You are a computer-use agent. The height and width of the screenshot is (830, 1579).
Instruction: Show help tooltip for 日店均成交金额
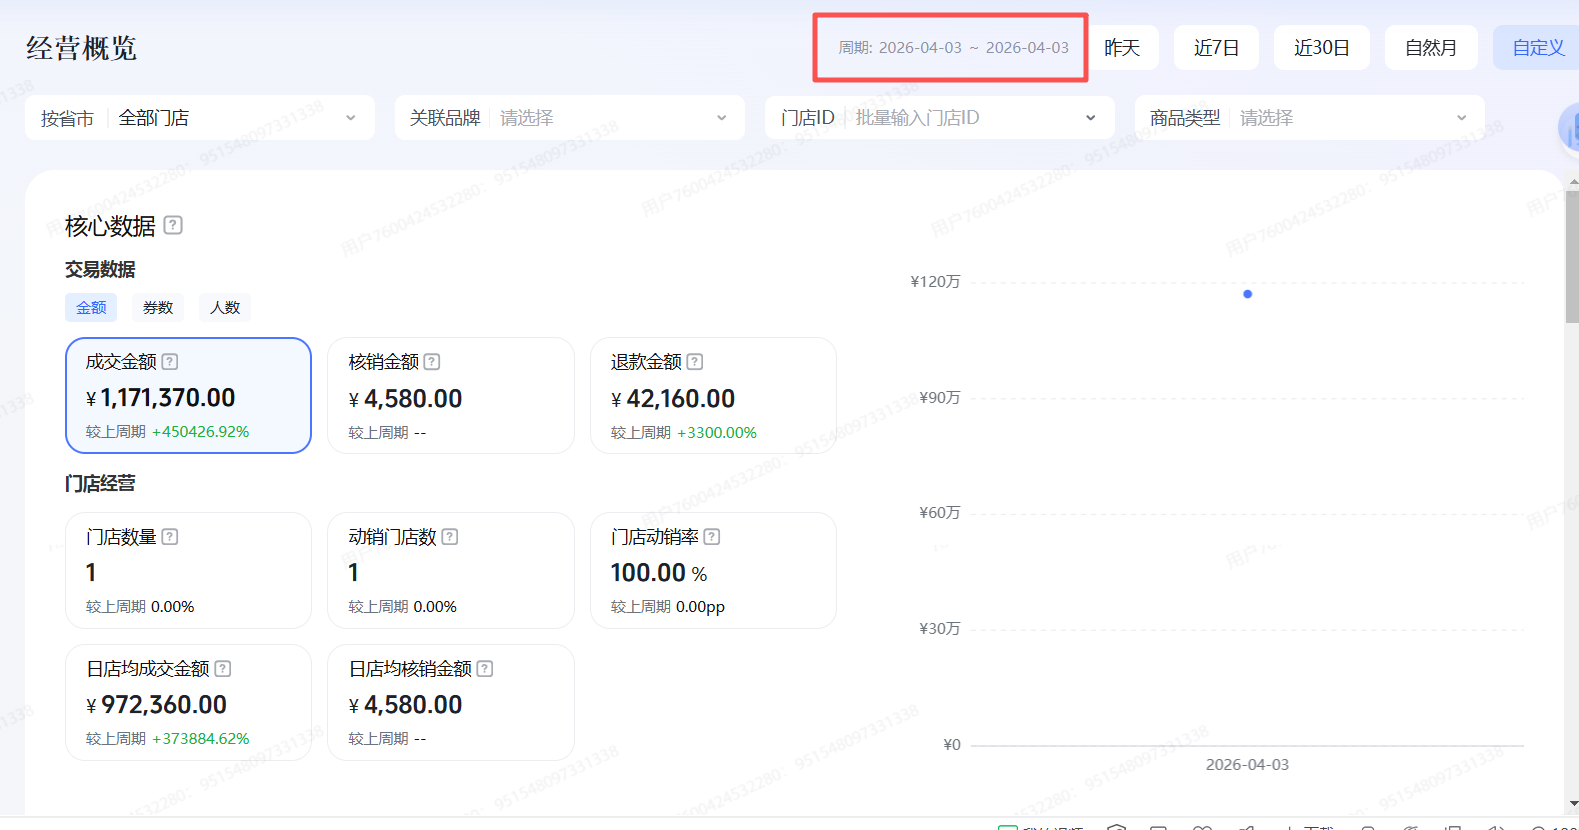tap(223, 668)
